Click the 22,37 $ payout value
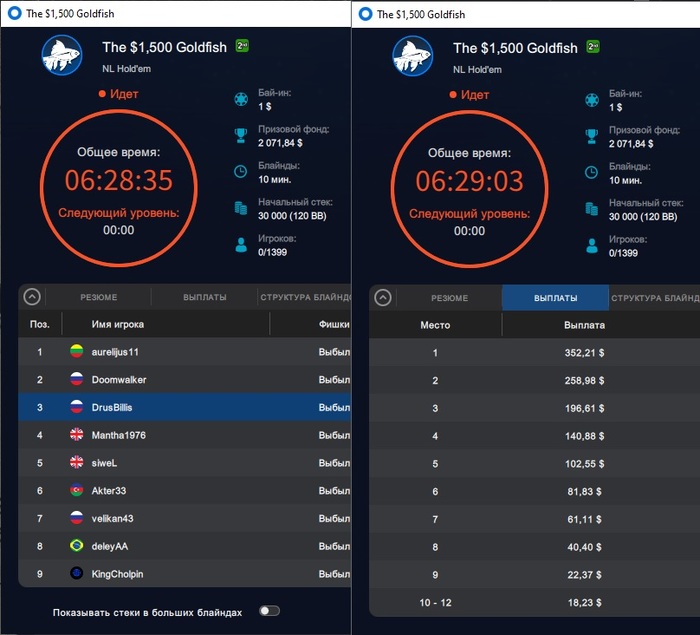 pyautogui.click(x=584, y=574)
